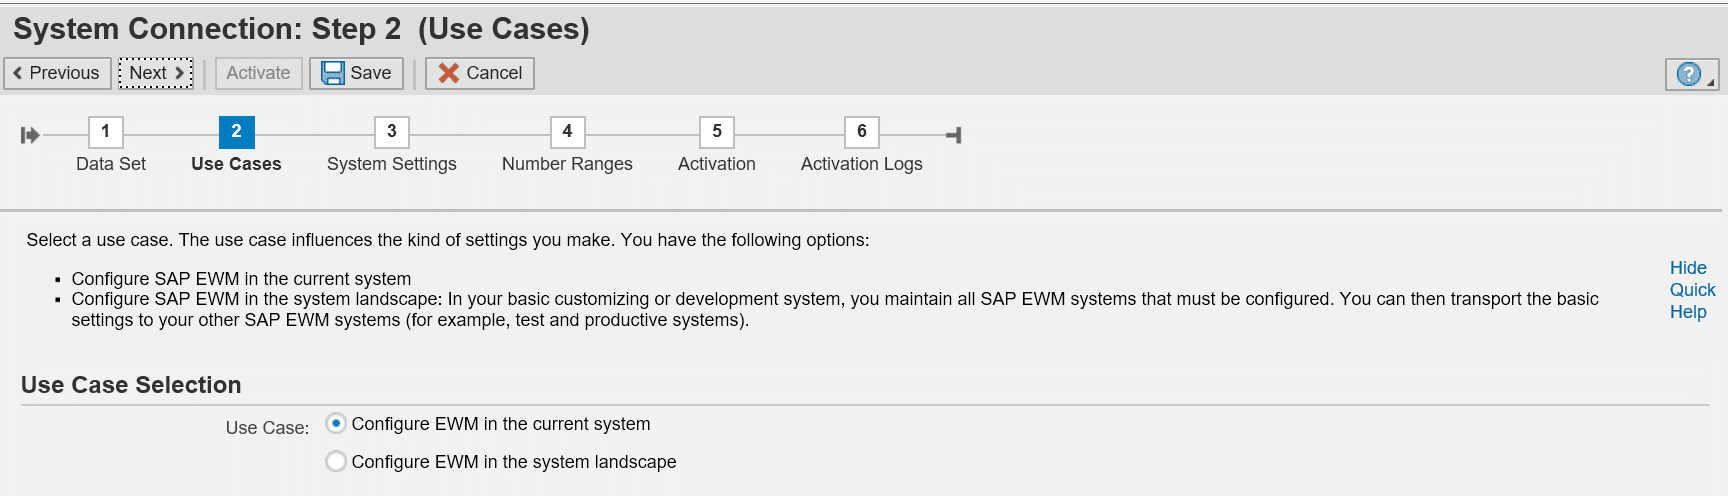Switch to the Number Ranges step label
The width and height of the screenshot is (1728, 496).
click(x=567, y=164)
